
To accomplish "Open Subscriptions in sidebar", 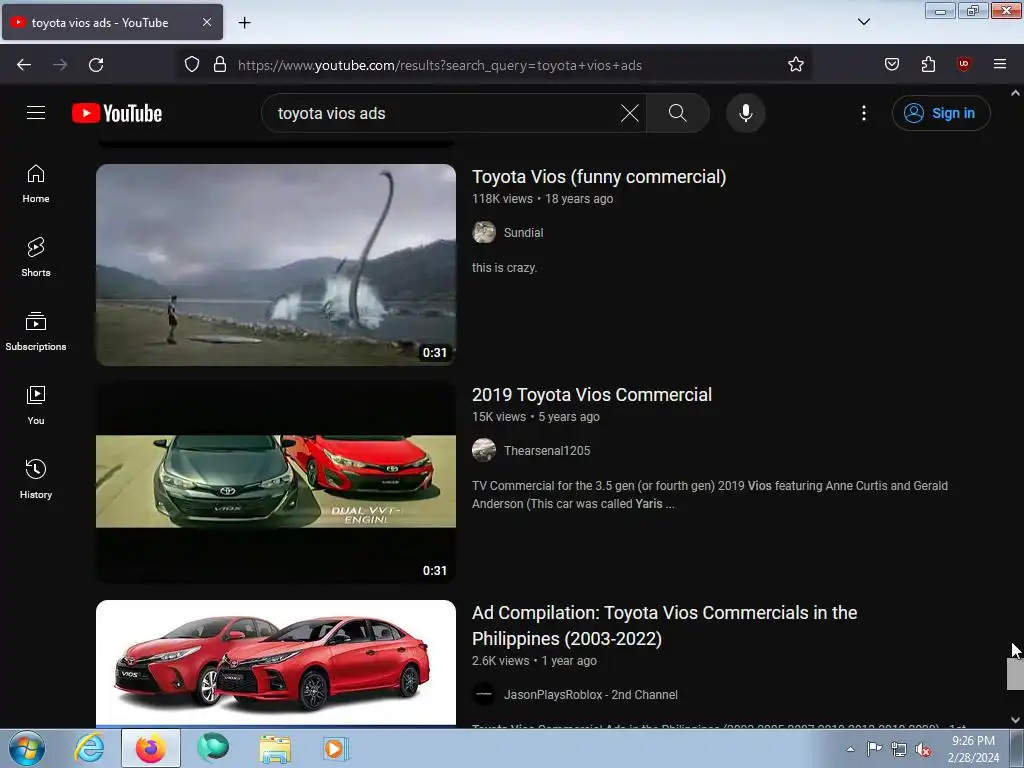I will [x=36, y=331].
